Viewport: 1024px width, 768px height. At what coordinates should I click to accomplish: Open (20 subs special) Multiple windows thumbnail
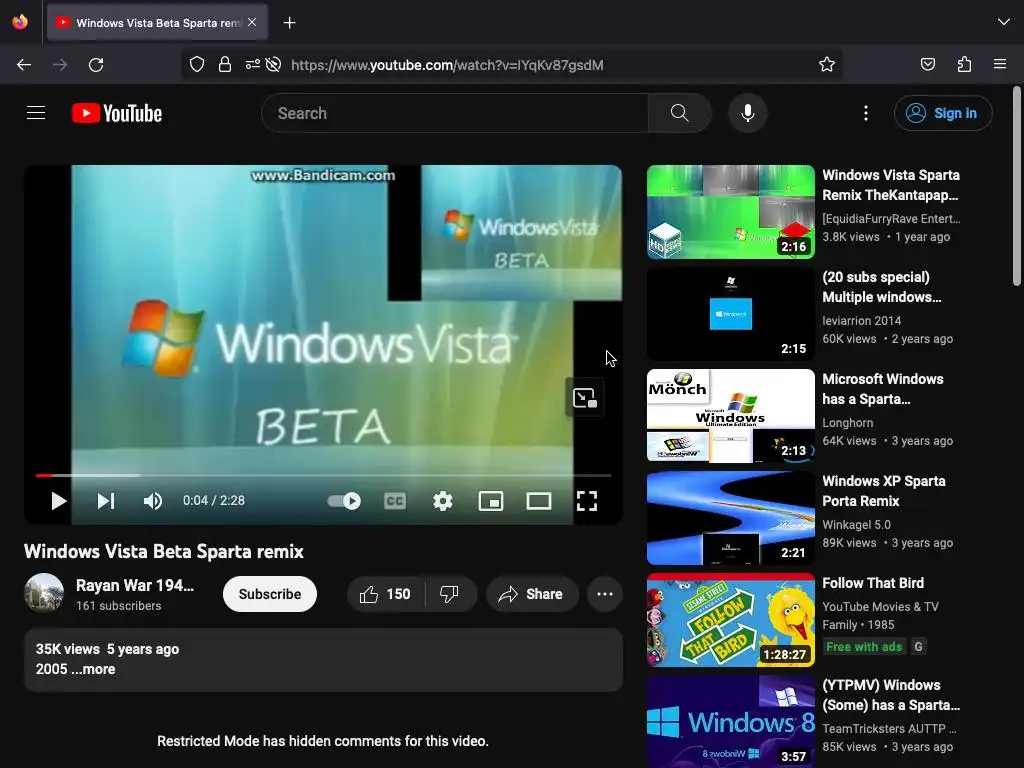731,313
